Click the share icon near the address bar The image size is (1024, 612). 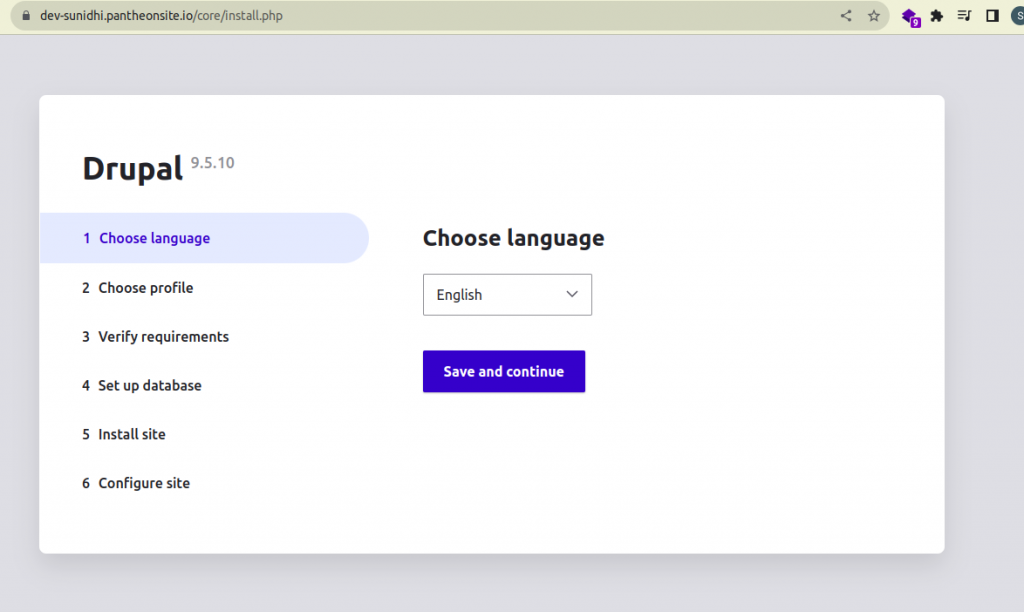[845, 16]
